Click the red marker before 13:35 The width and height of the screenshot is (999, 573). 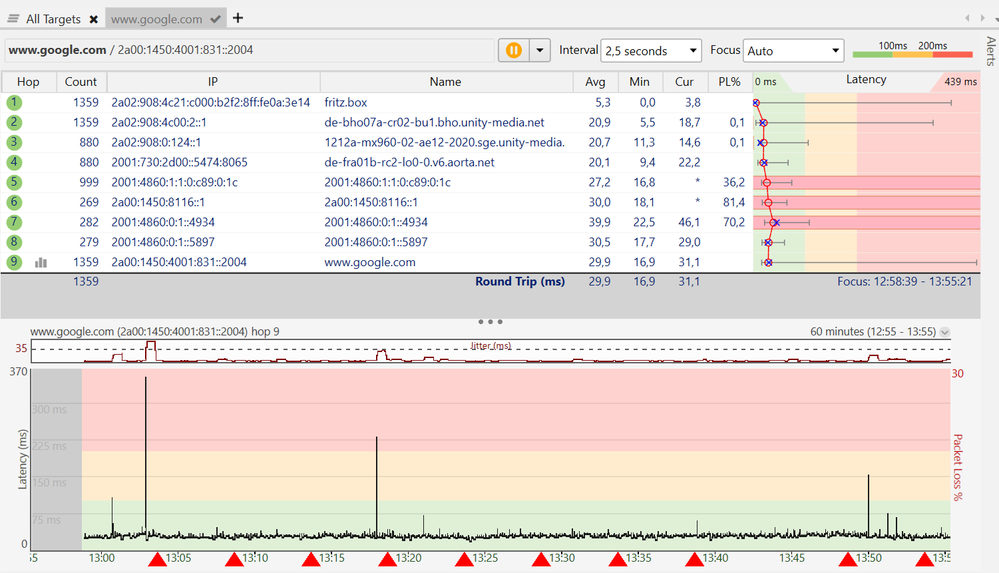pyautogui.click(x=617, y=559)
